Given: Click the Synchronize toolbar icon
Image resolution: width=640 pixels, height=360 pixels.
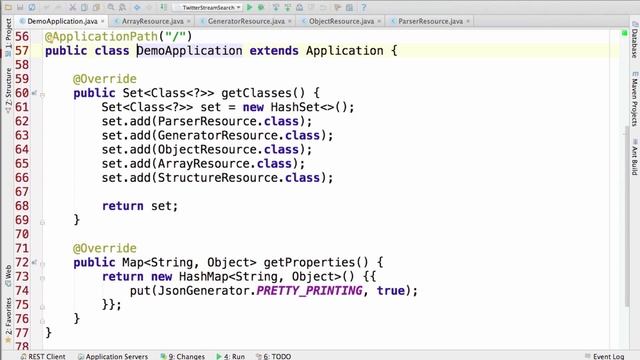Looking at the screenshot, I should 32,7.
